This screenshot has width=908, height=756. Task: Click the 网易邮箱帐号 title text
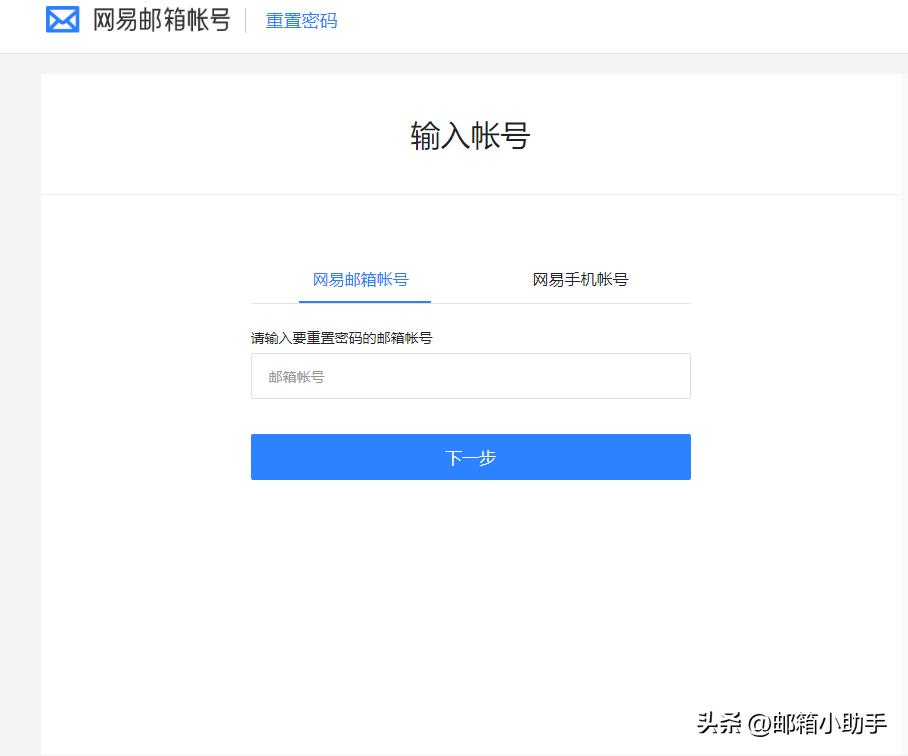click(160, 18)
